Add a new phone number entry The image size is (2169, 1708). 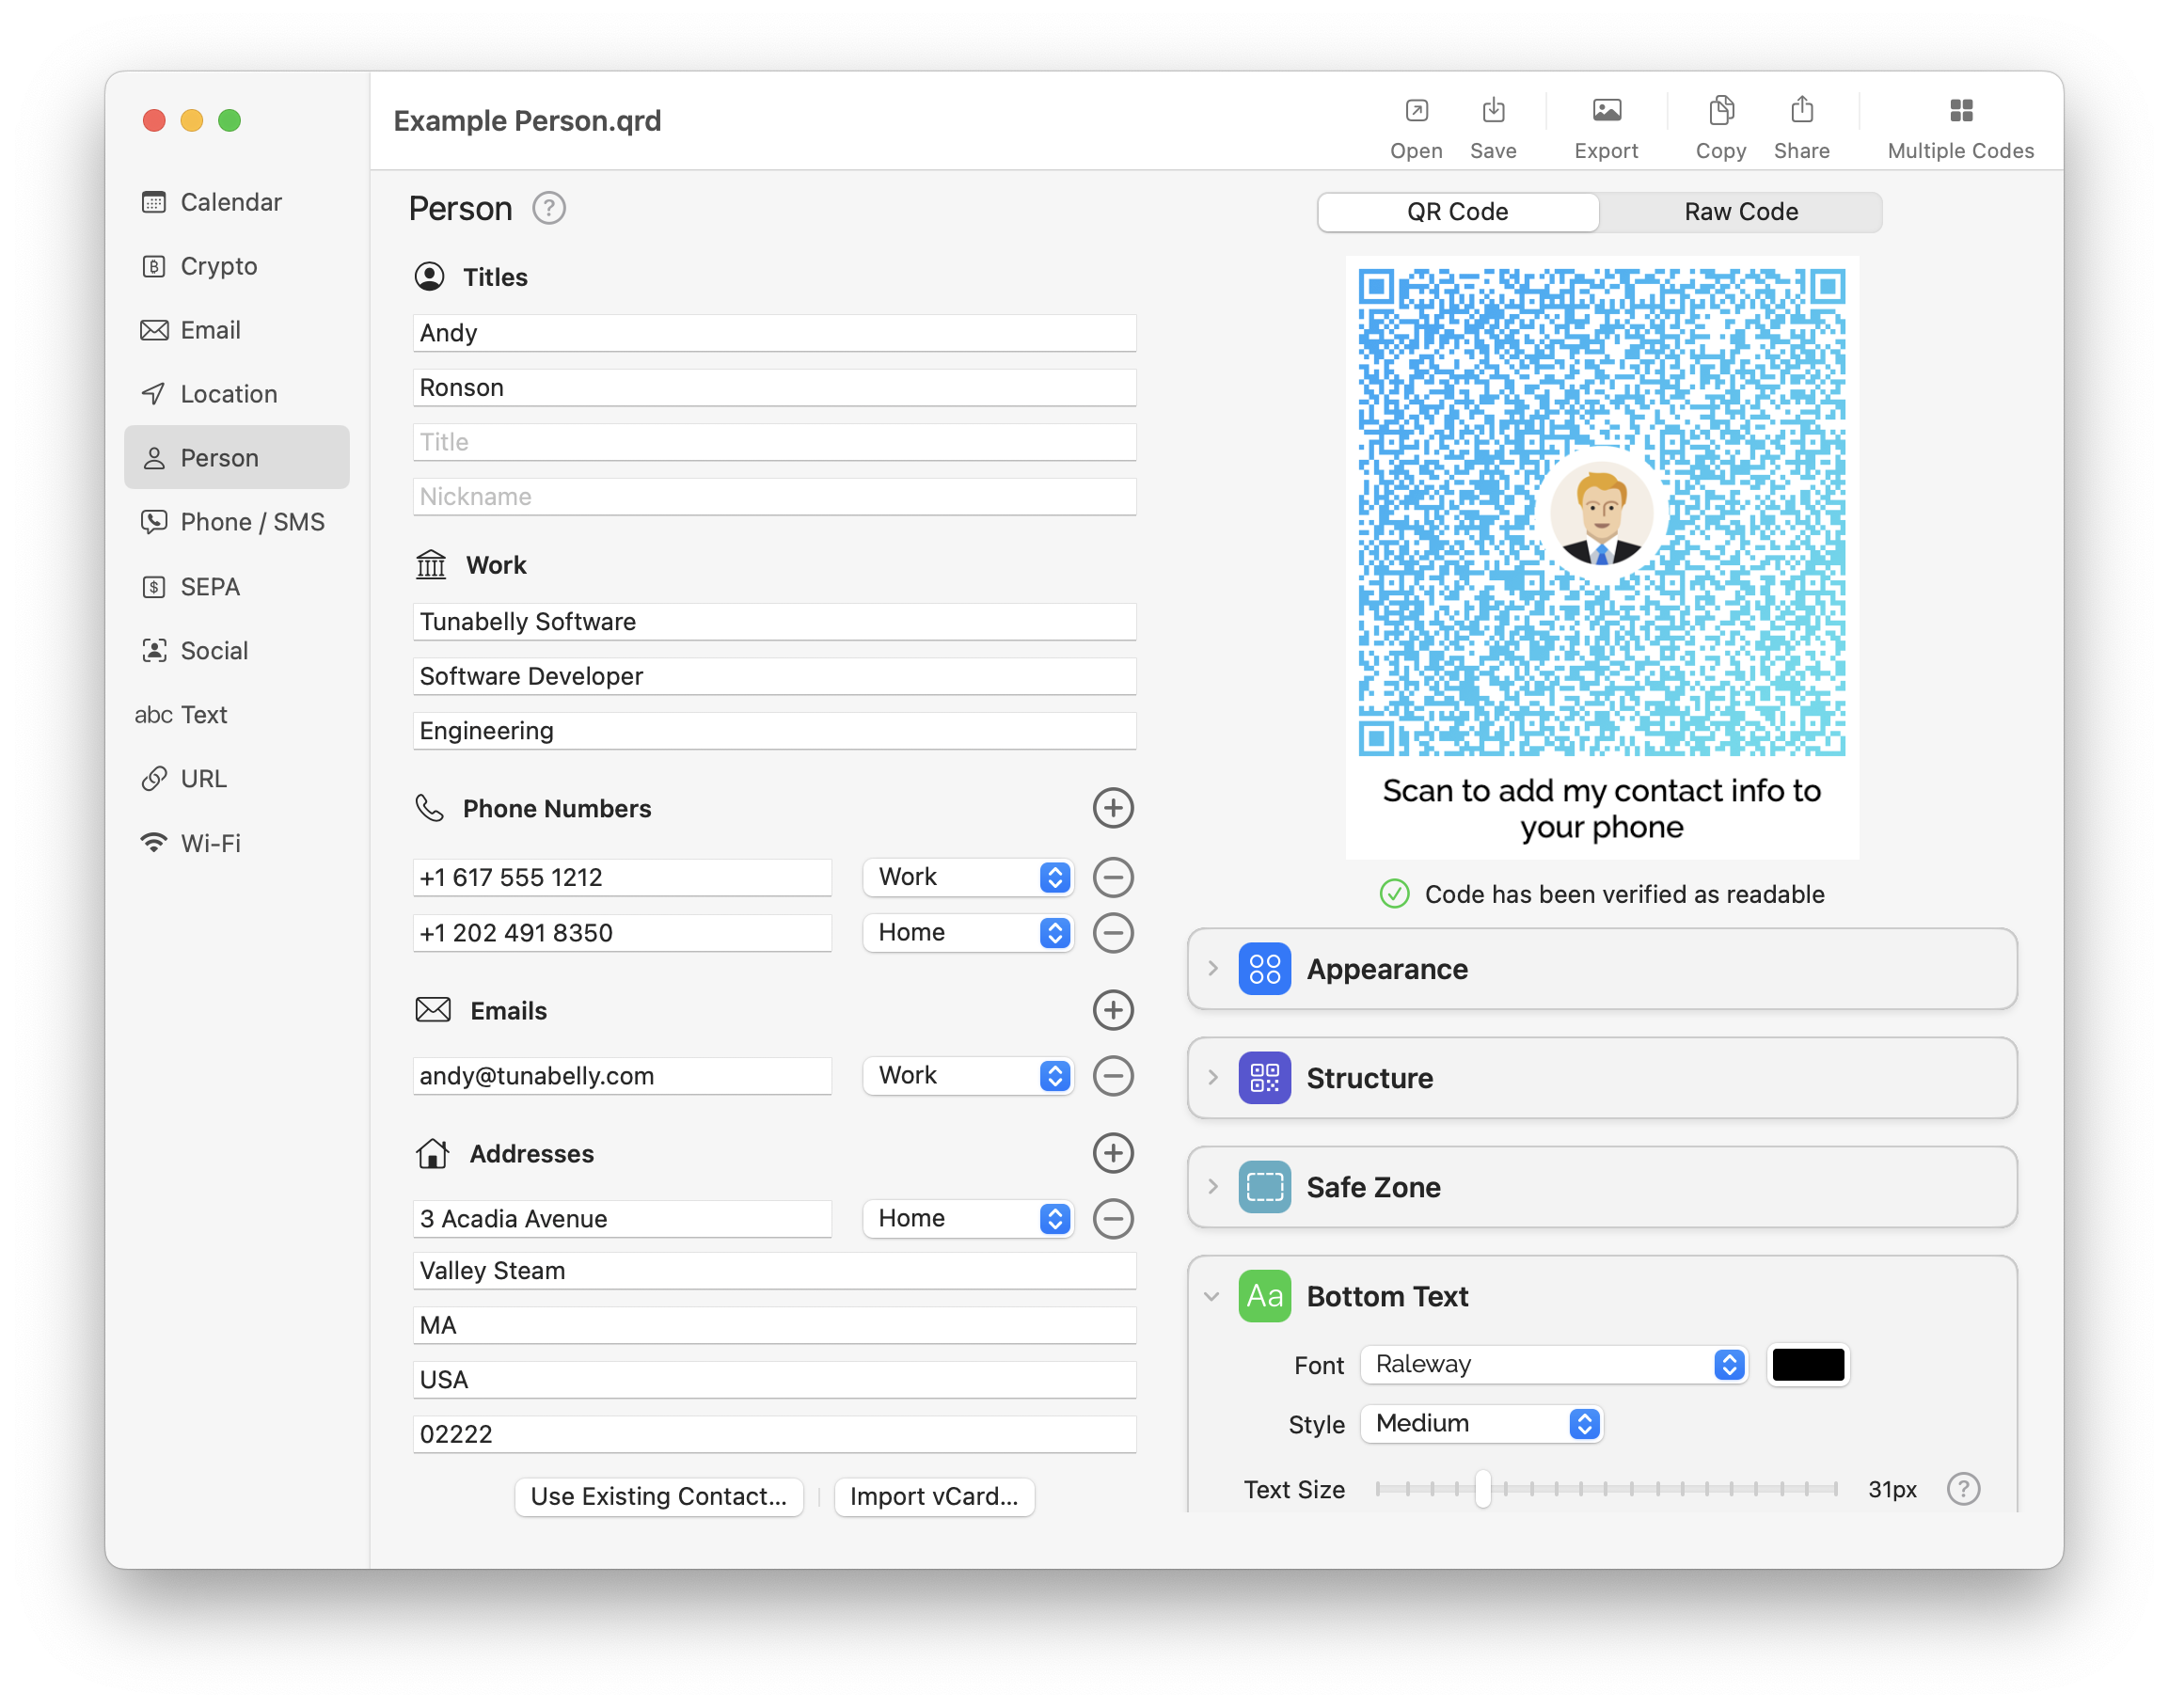pos(1113,808)
